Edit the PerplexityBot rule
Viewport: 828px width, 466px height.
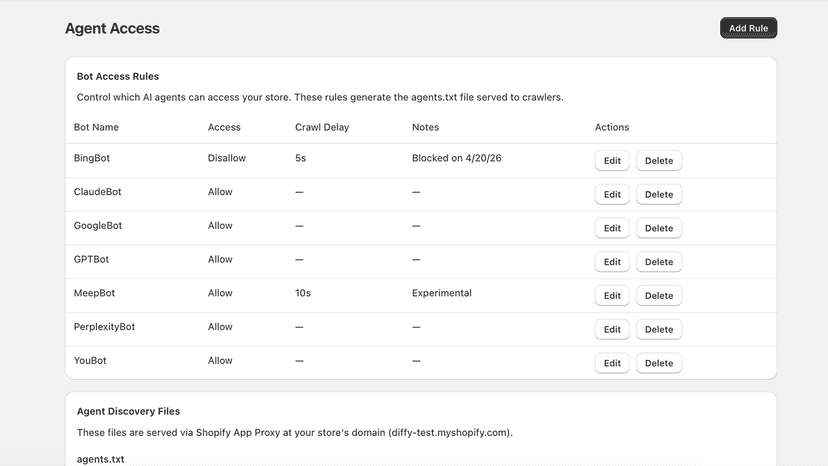pos(612,330)
